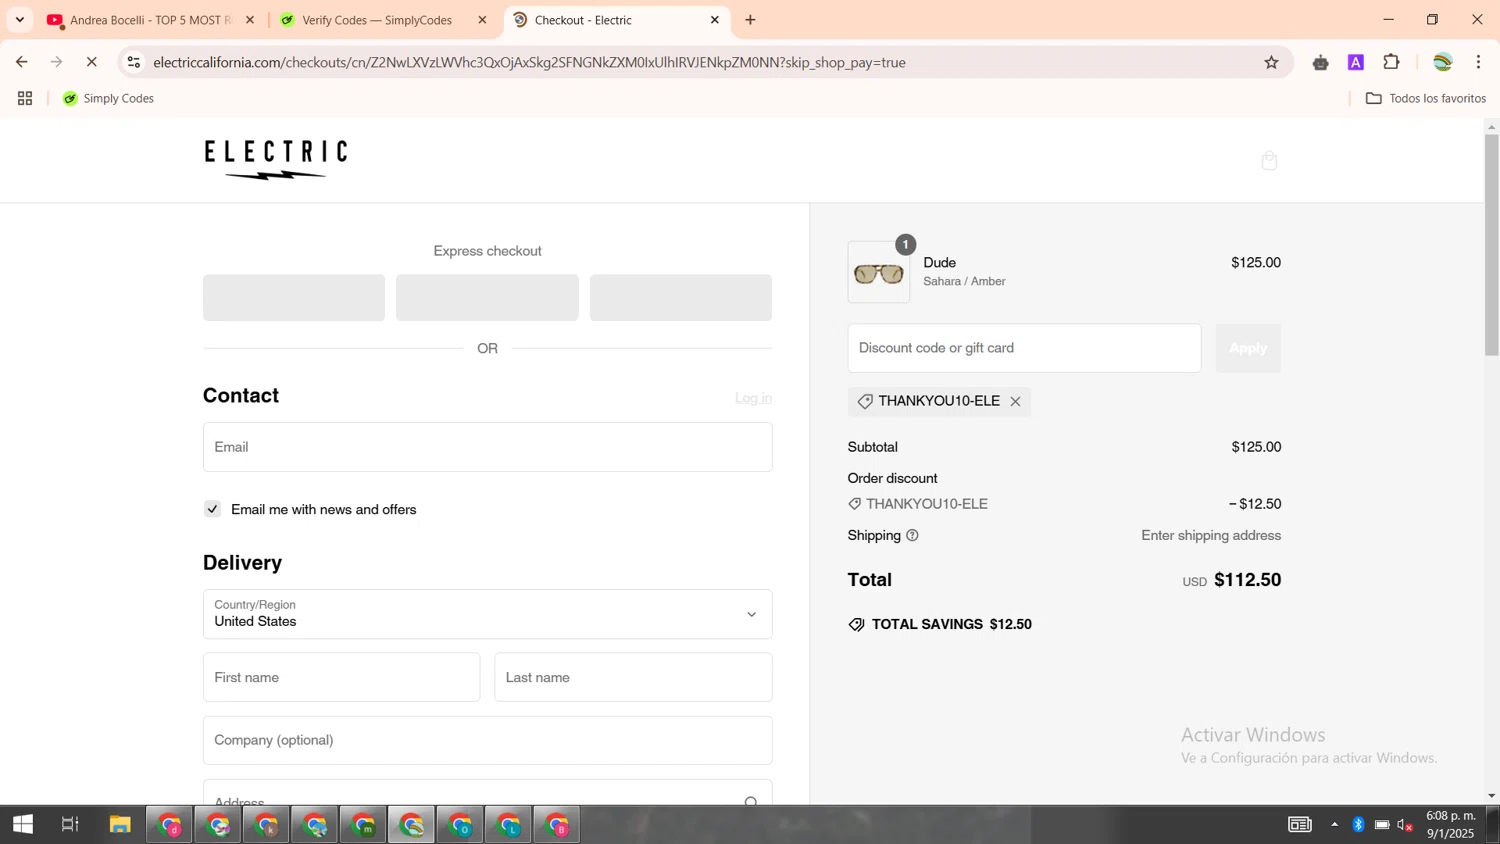Expand the Country/Region dropdown
This screenshot has height=844, width=1500.
point(487,614)
